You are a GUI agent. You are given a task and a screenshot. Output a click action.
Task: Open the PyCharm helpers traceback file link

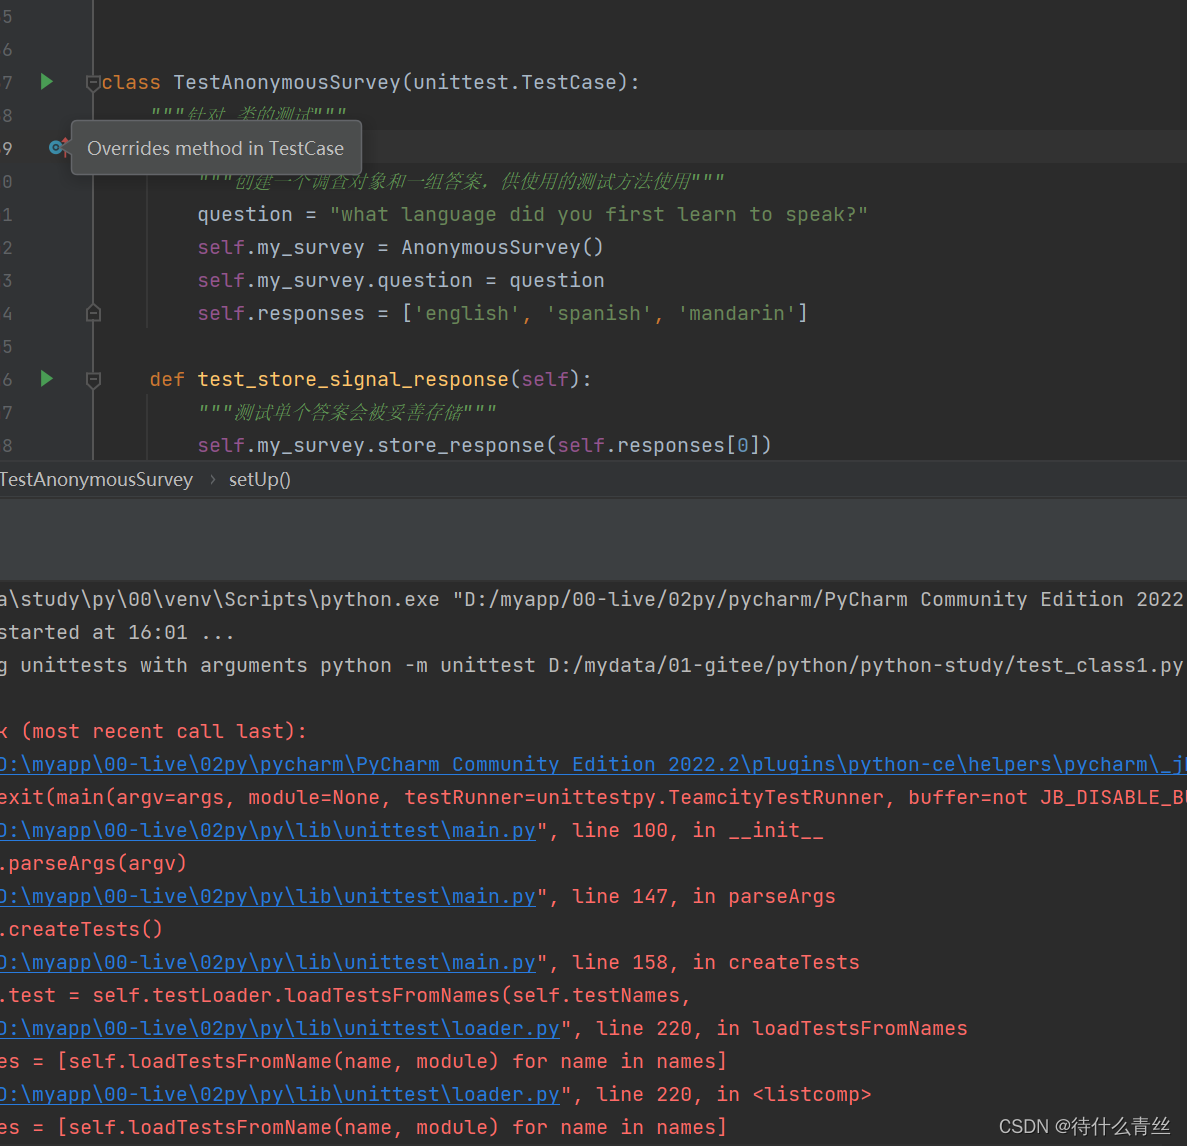coord(593,765)
